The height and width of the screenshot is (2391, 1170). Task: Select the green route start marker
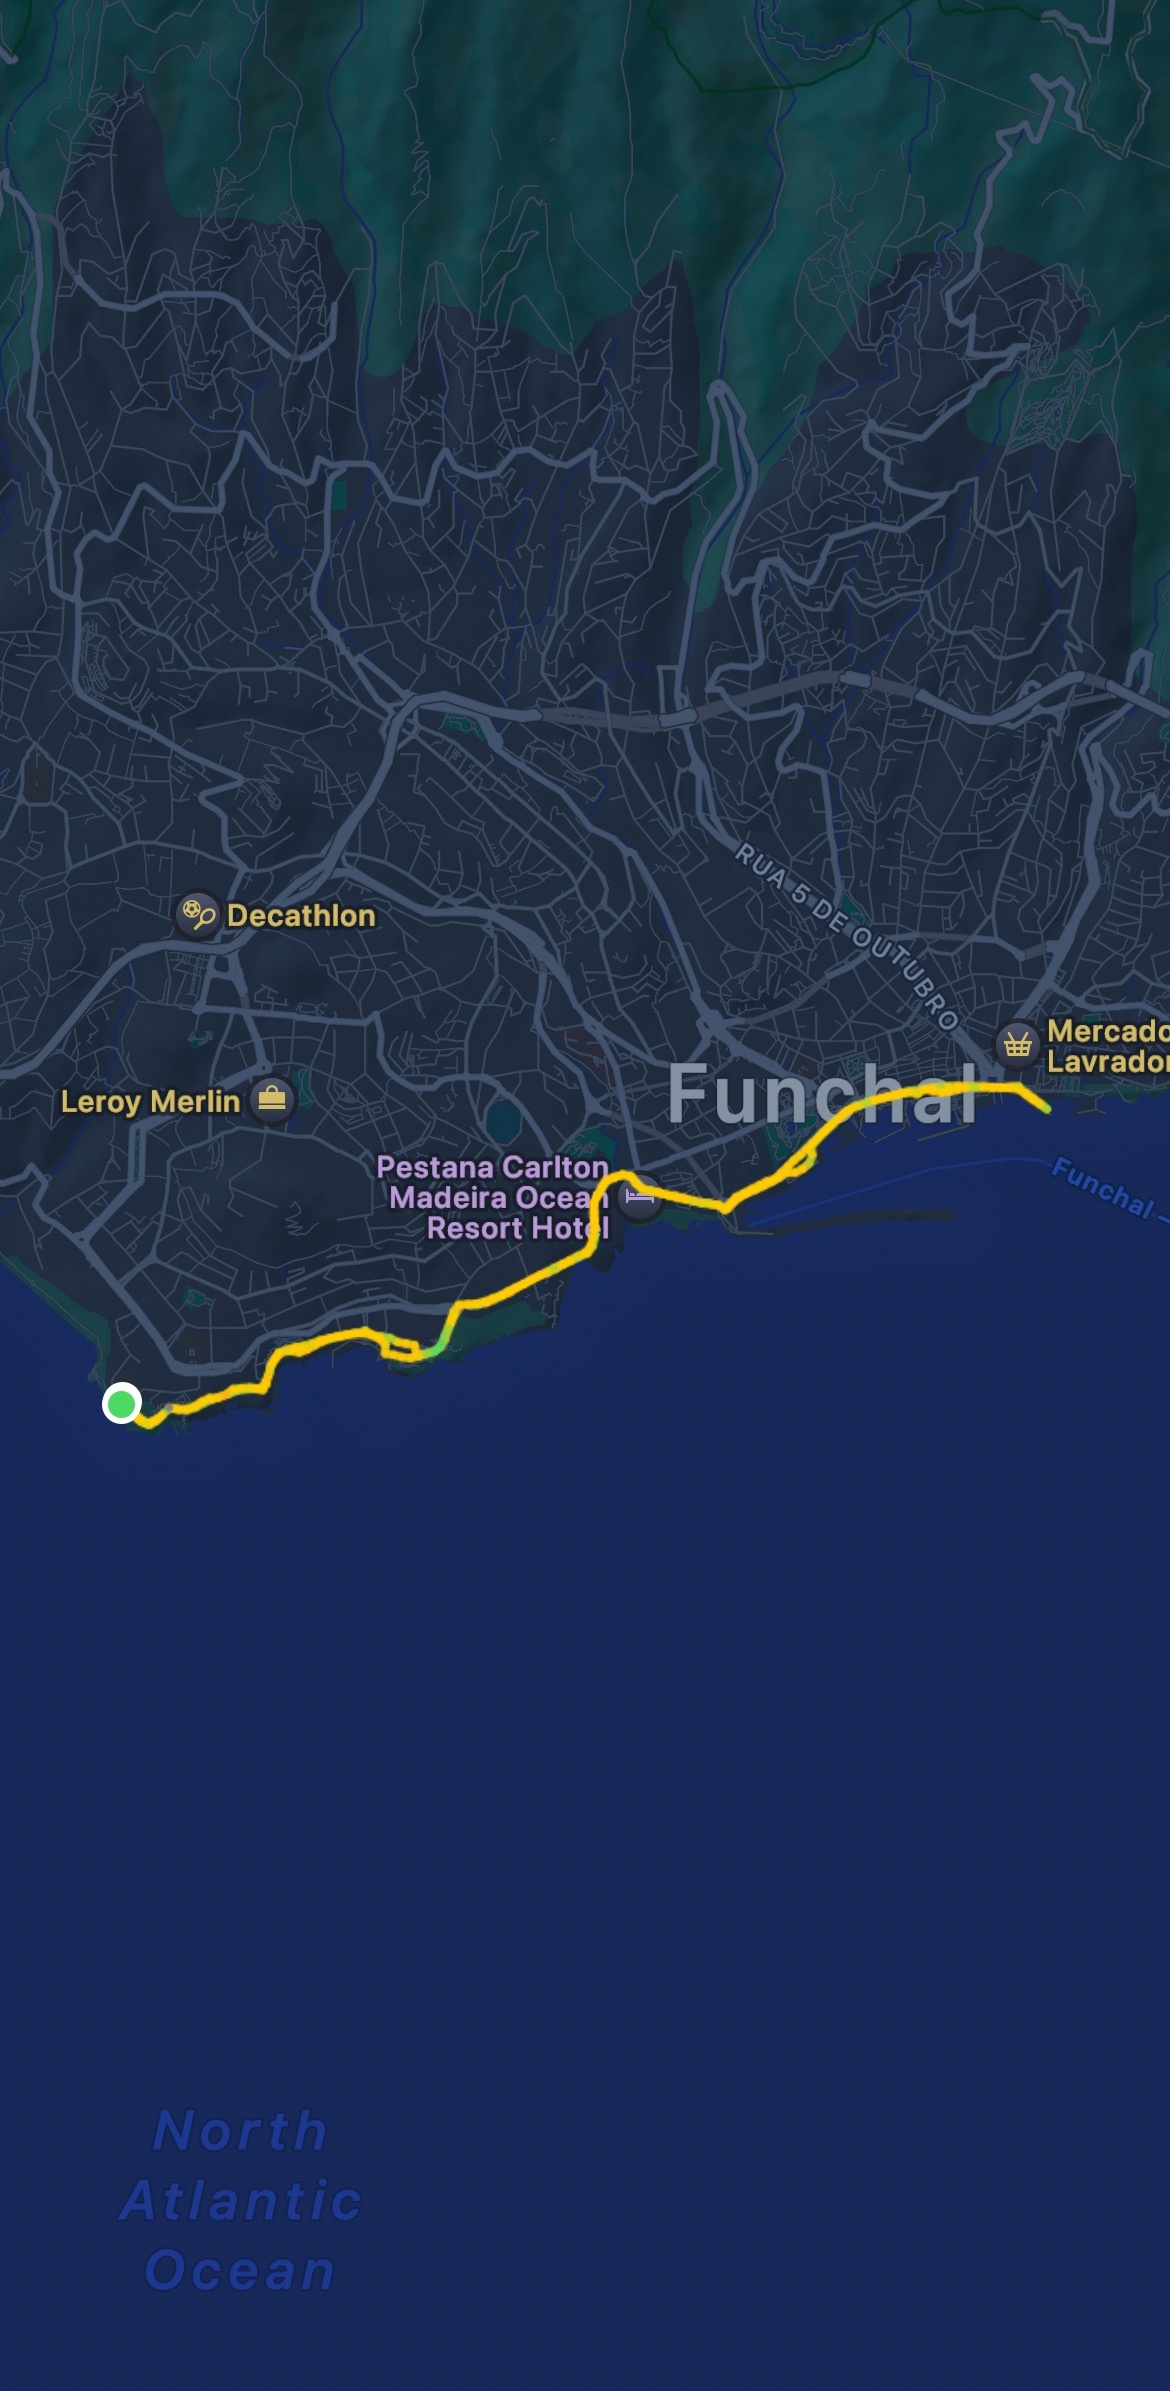121,1404
